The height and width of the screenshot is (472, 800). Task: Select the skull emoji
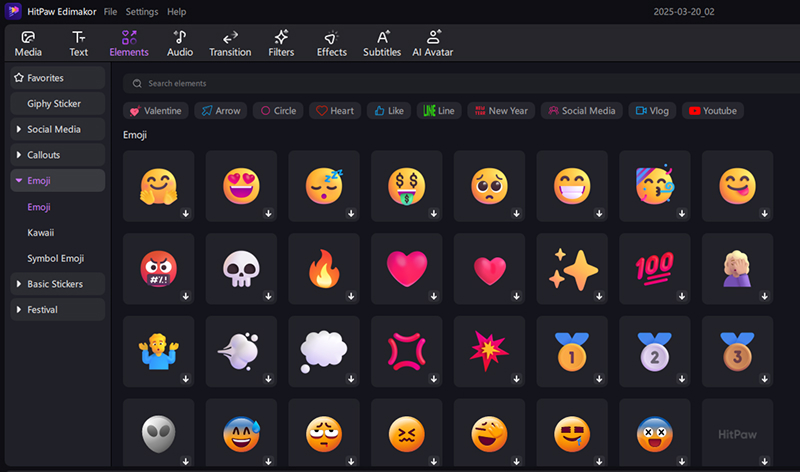point(241,268)
